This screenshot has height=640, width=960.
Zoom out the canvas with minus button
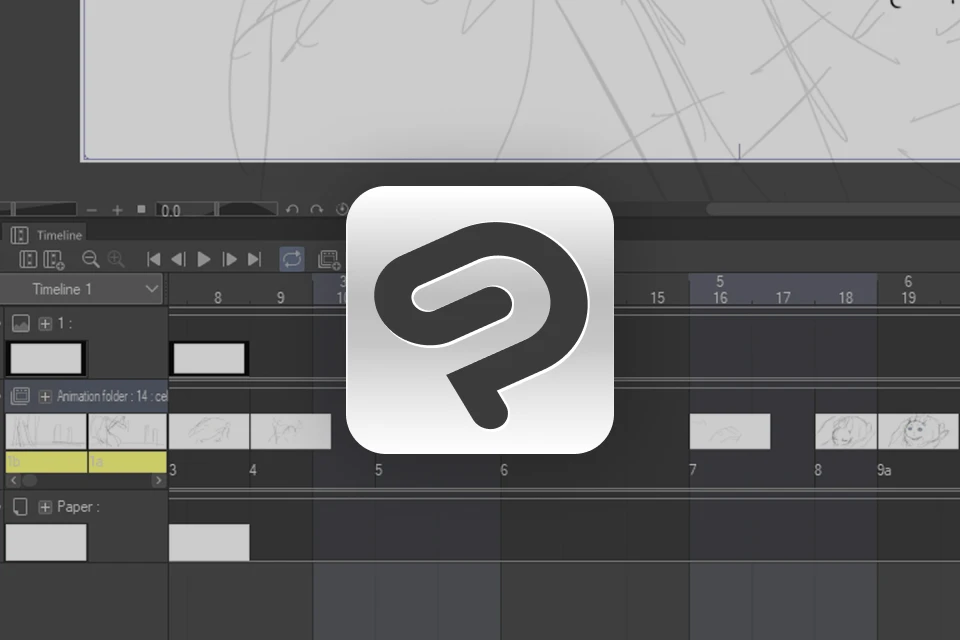click(92, 210)
